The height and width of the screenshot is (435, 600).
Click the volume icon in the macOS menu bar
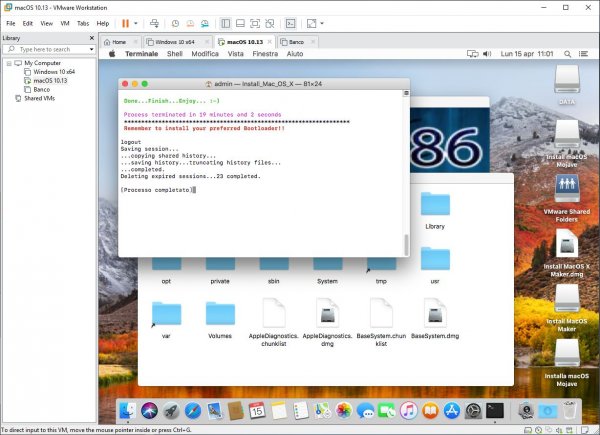[x=487, y=54]
